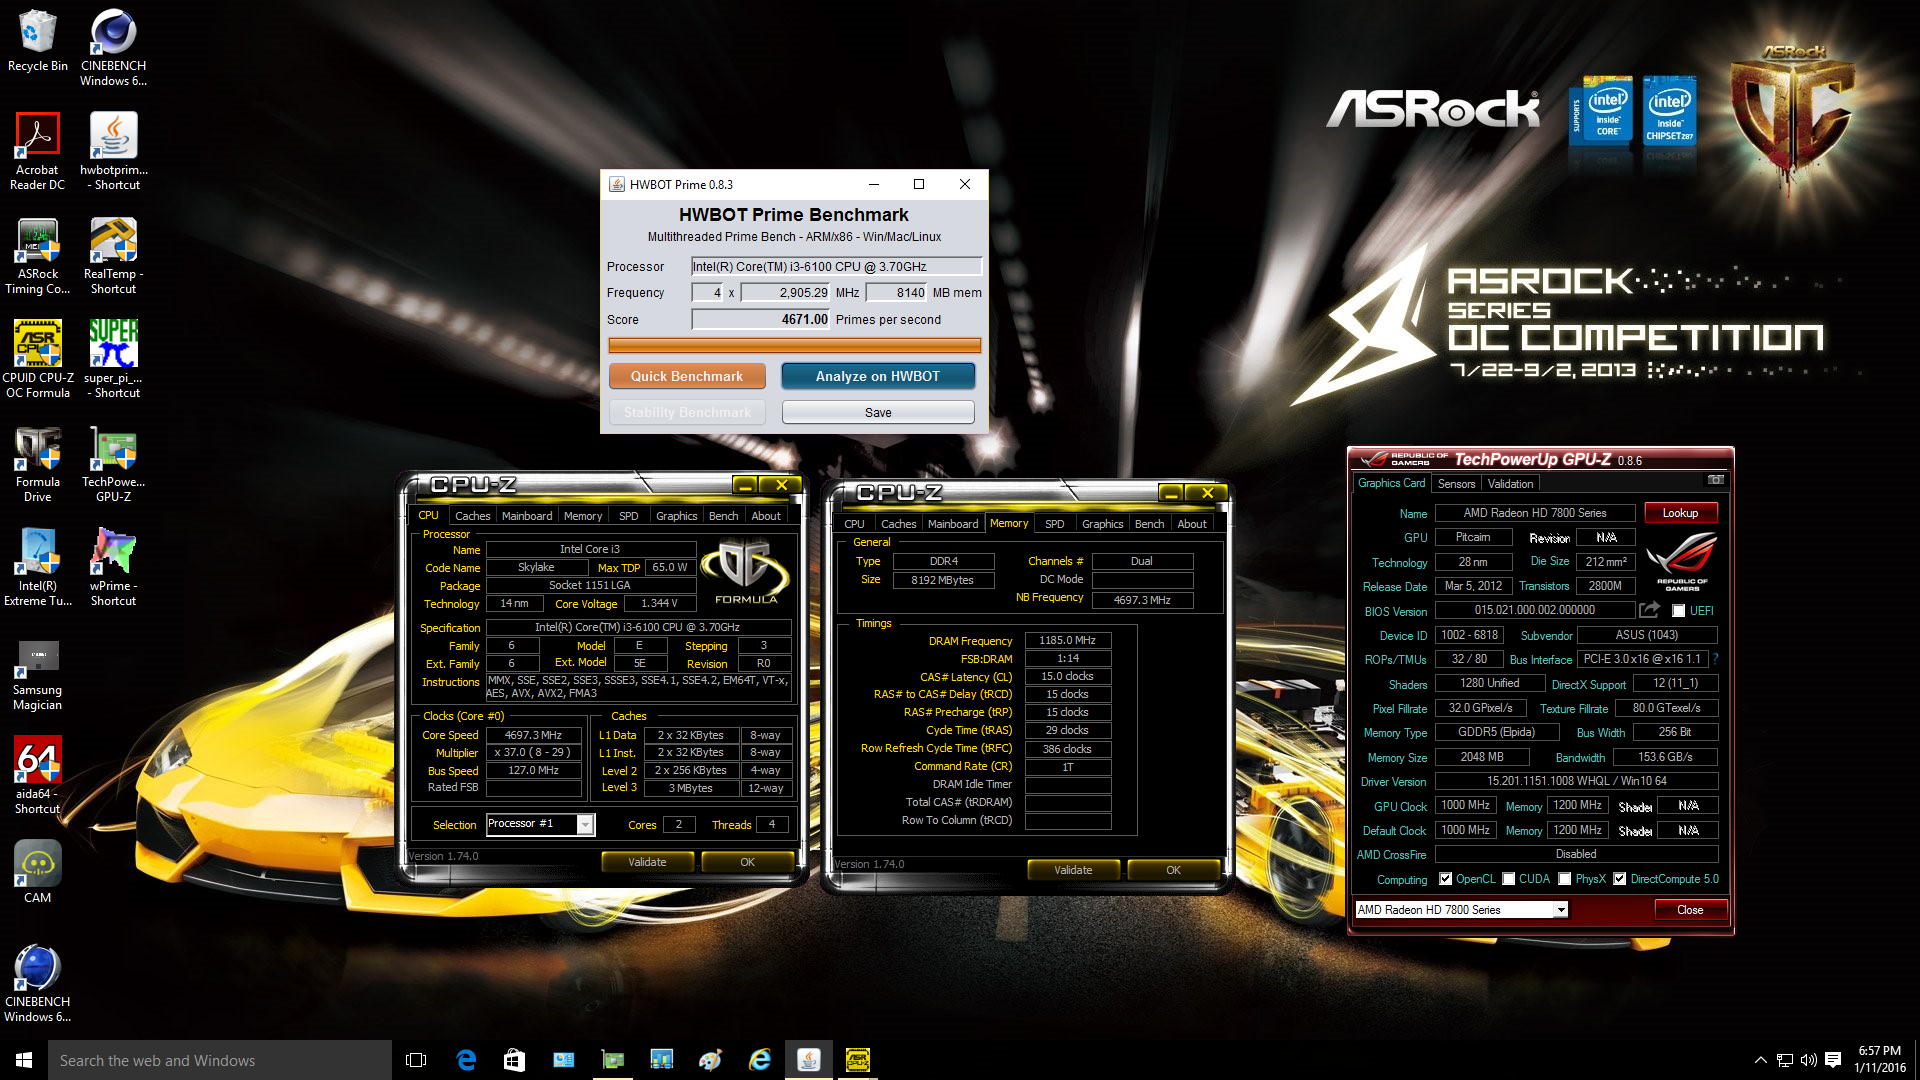Viewport: 1920px width, 1080px height.
Task: Switch to Validation tab in GPU-Z
Action: (1510, 484)
